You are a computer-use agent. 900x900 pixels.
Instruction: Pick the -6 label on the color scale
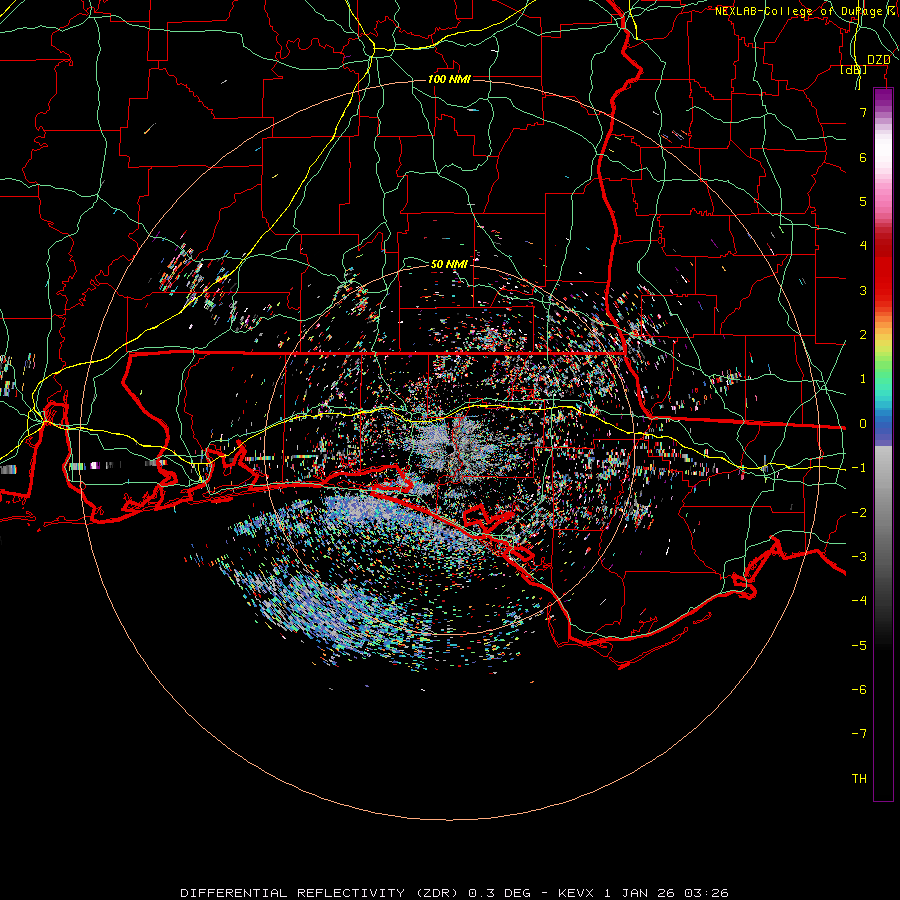point(859,690)
